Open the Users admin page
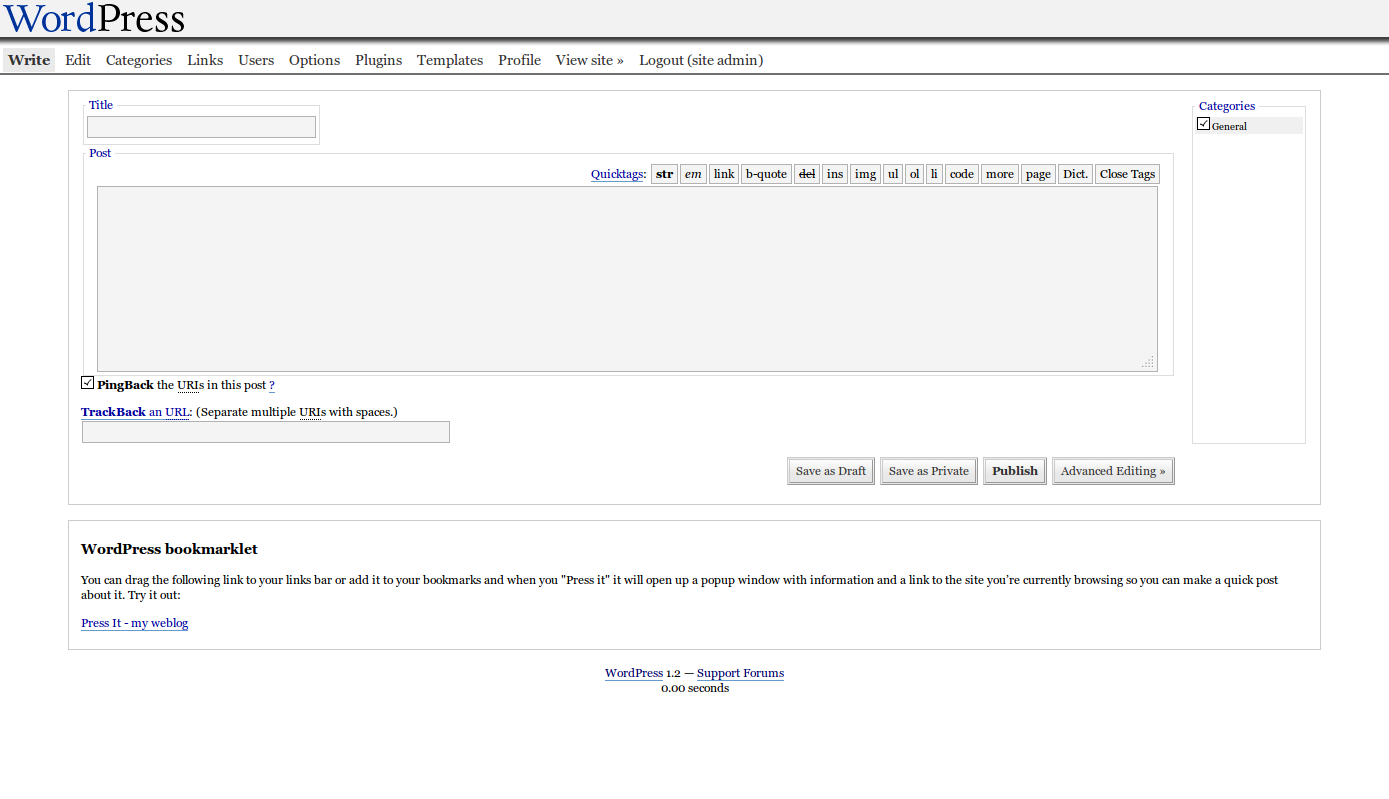1389x799 pixels. tap(256, 60)
